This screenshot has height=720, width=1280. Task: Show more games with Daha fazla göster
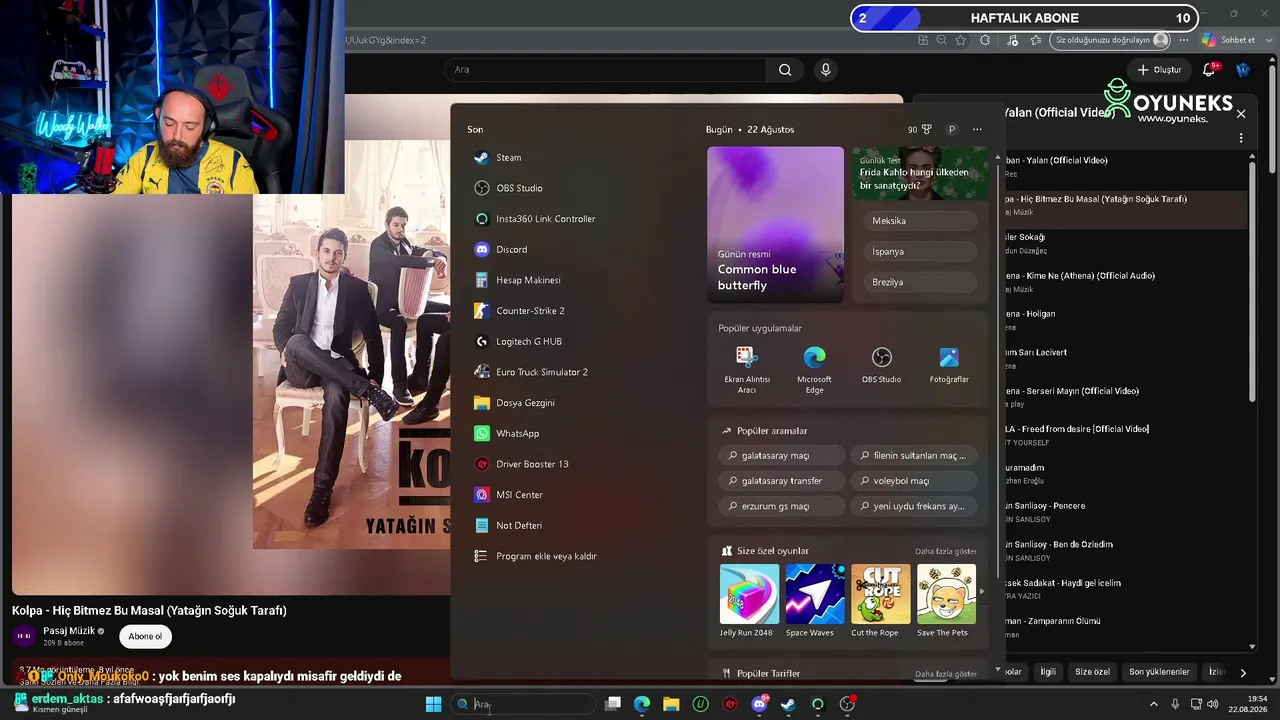(x=946, y=551)
